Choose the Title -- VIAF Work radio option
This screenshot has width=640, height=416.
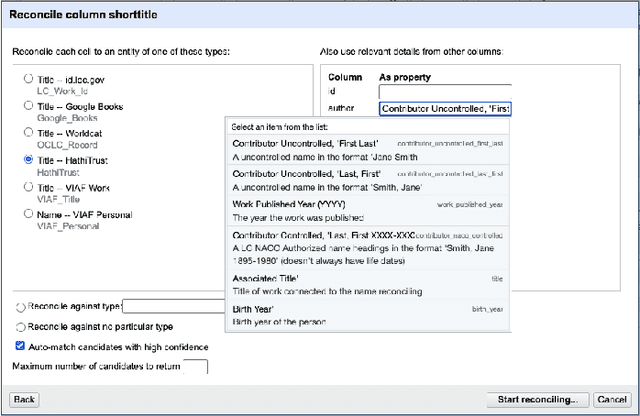point(28,187)
